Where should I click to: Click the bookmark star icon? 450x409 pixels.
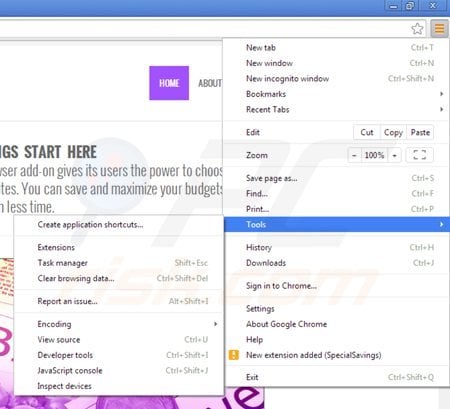[417, 29]
